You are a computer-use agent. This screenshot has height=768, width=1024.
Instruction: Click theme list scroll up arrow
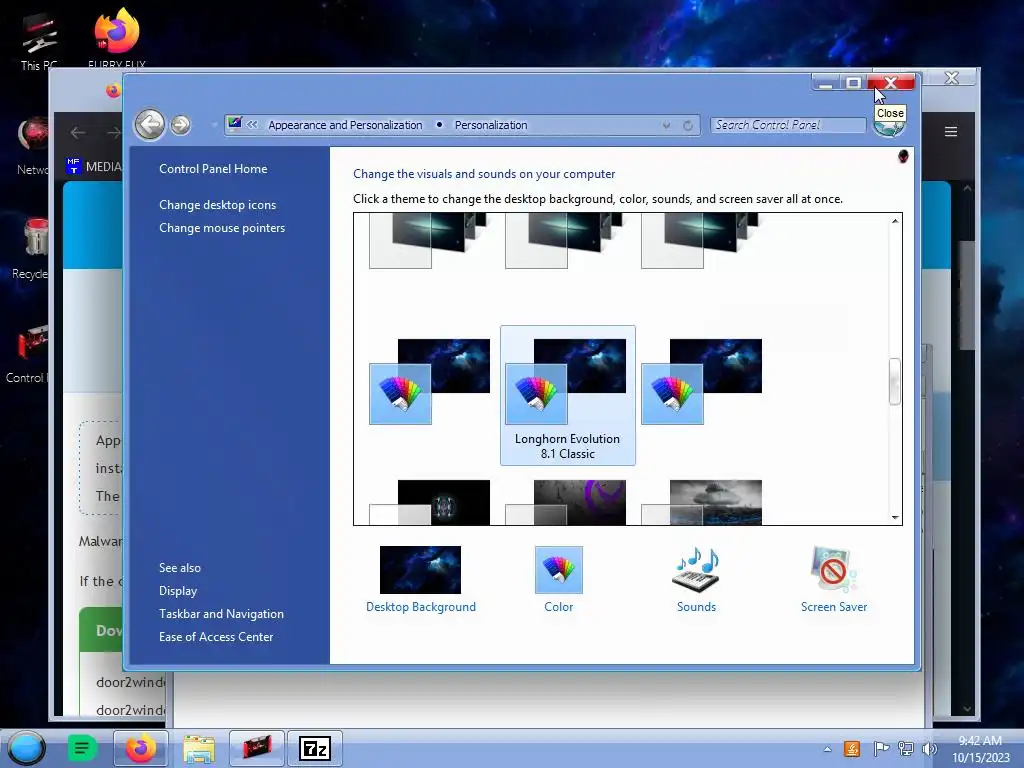(x=895, y=221)
